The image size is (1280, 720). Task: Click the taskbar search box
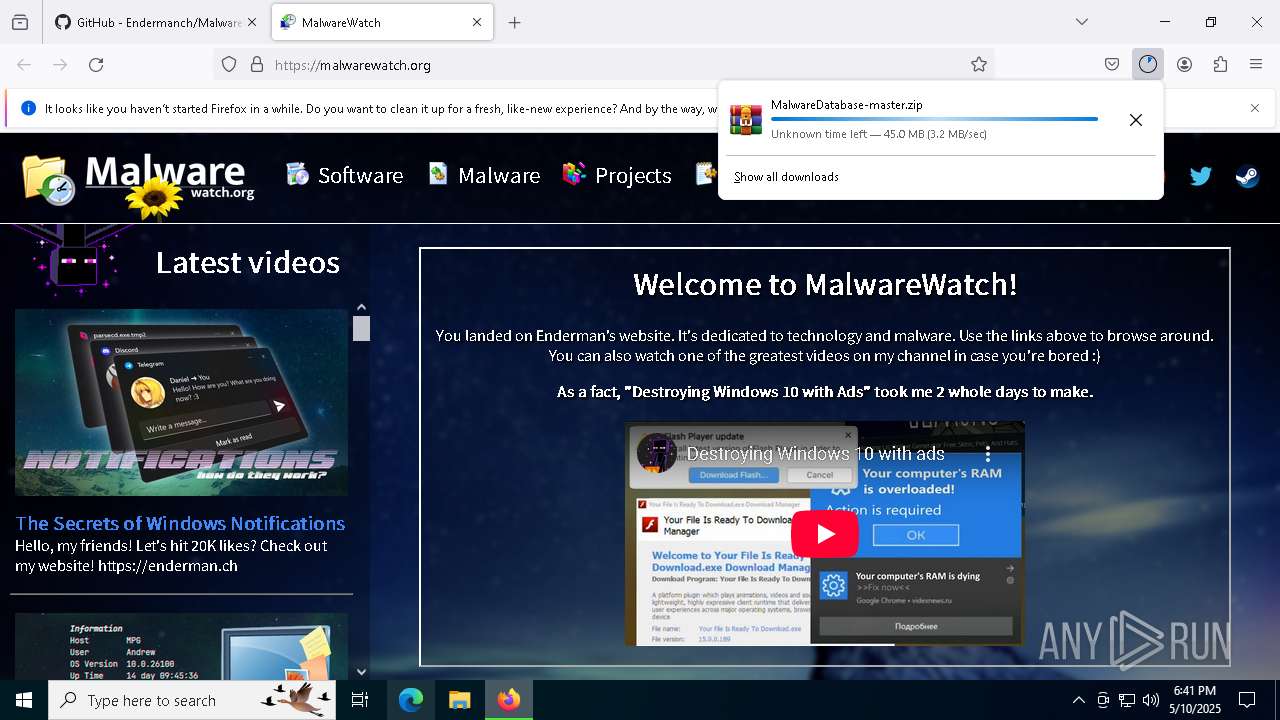193,700
